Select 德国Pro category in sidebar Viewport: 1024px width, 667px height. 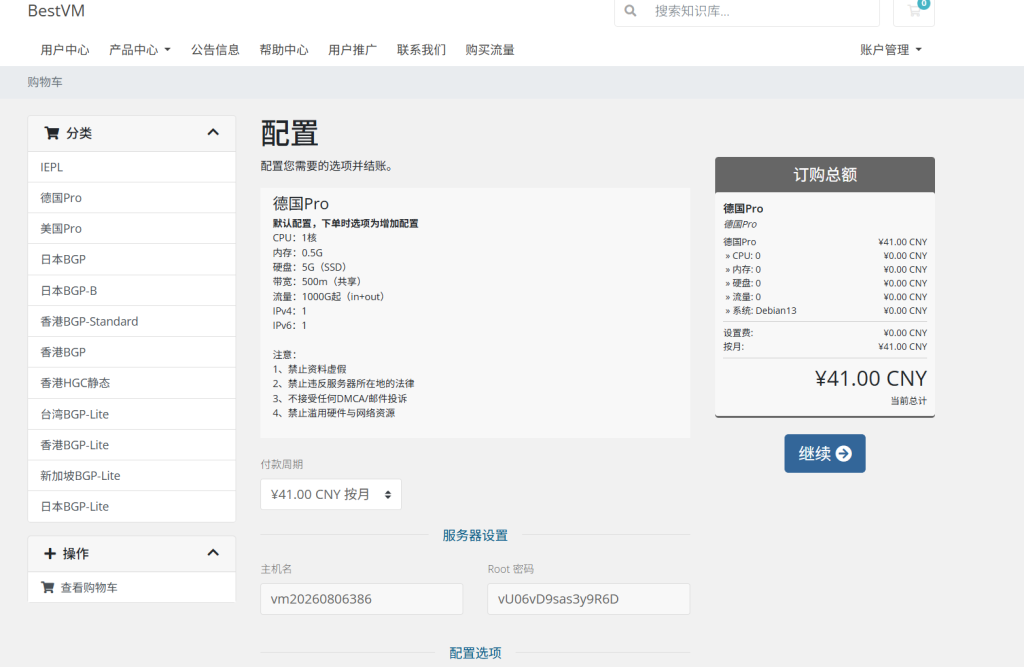tap(132, 198)
